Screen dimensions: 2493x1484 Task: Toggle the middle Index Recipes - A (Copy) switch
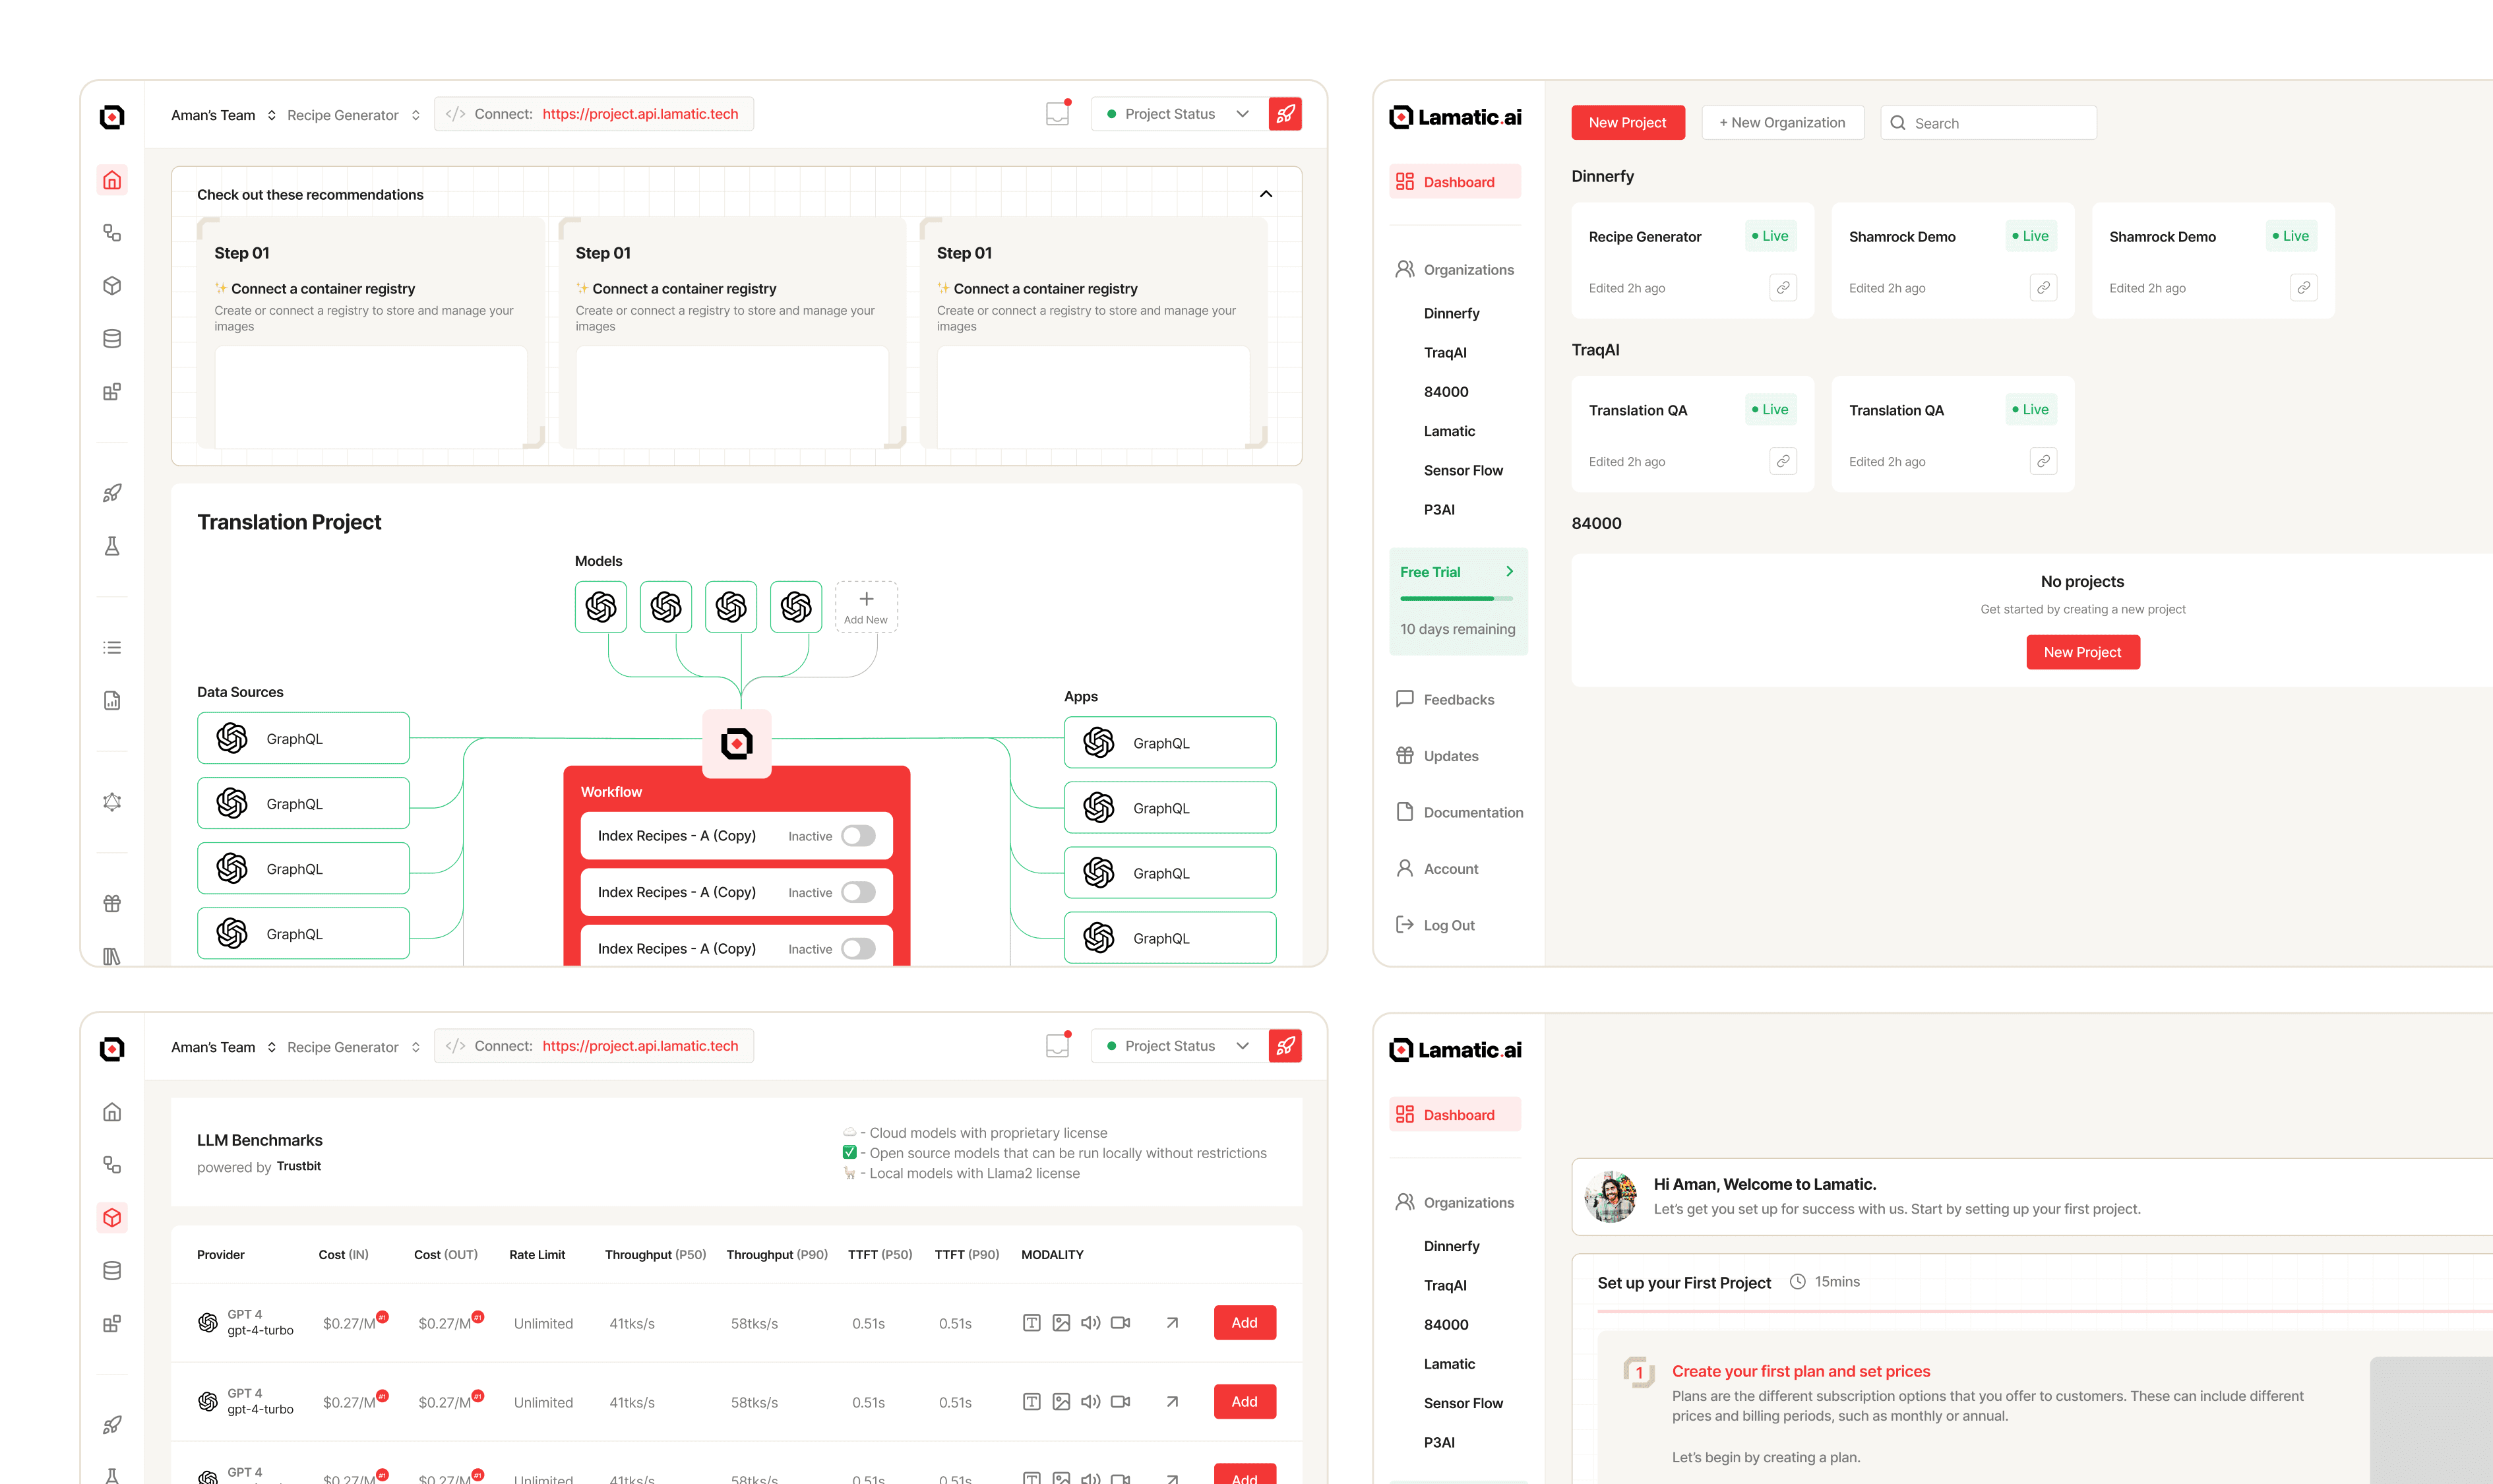point(858,892)
